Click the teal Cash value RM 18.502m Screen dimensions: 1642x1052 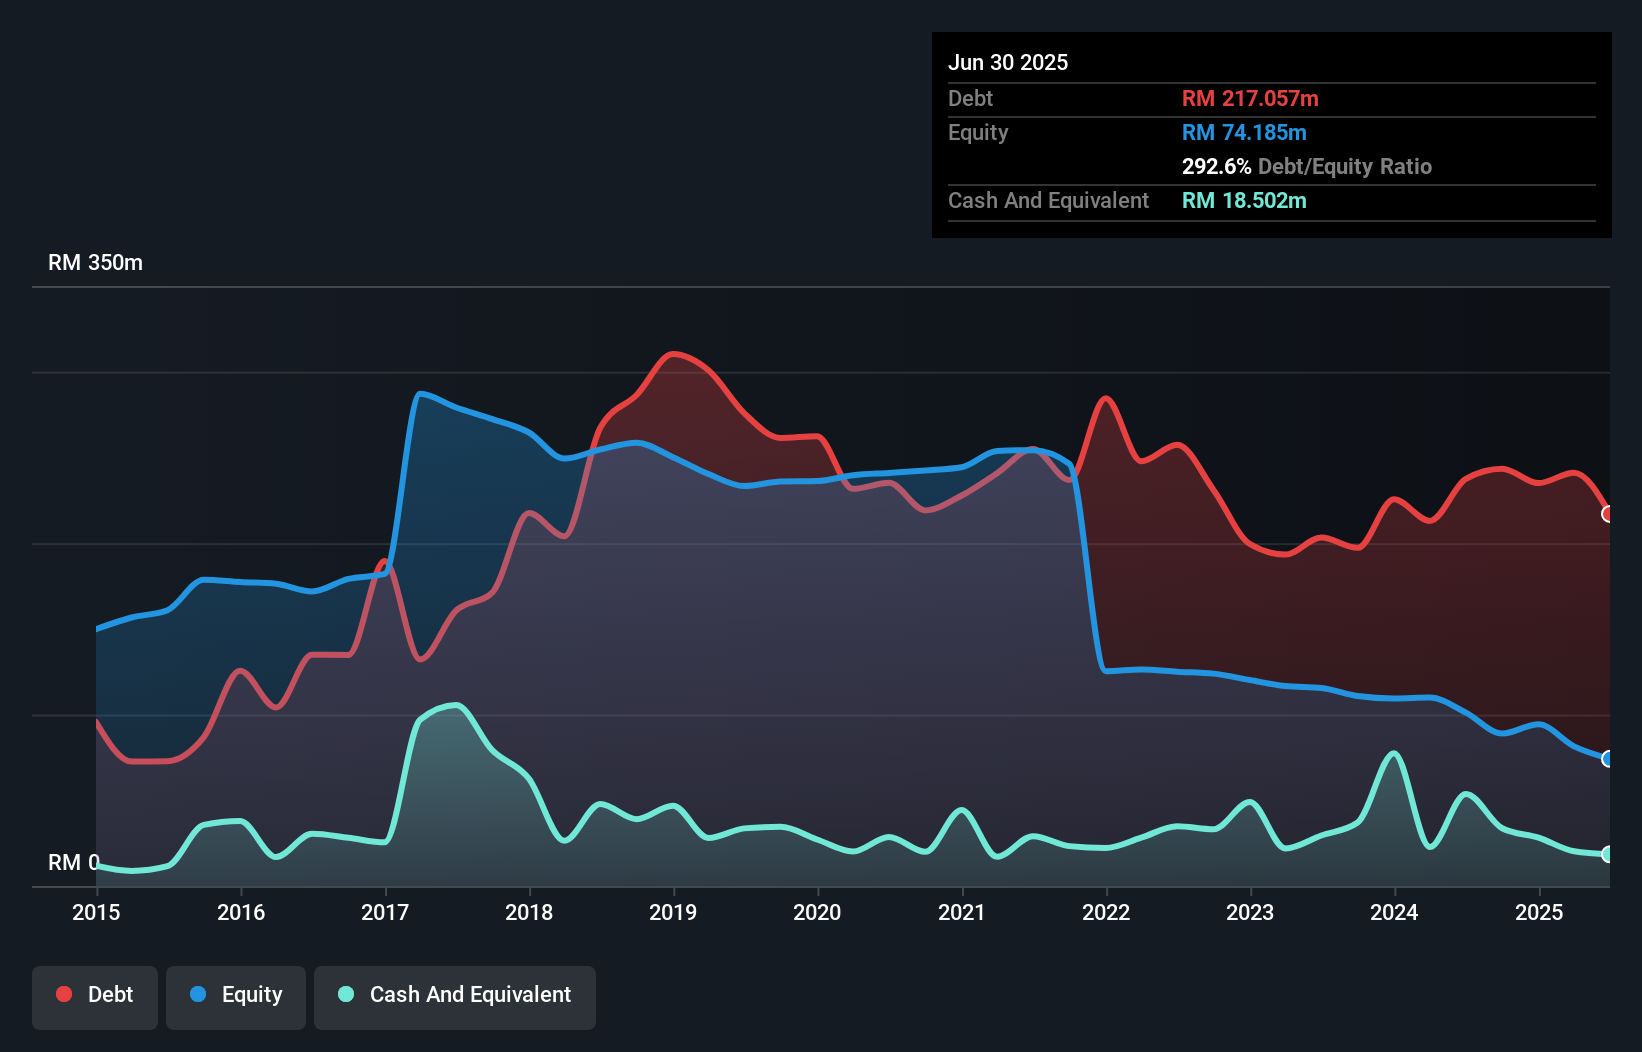point(1245,200)
